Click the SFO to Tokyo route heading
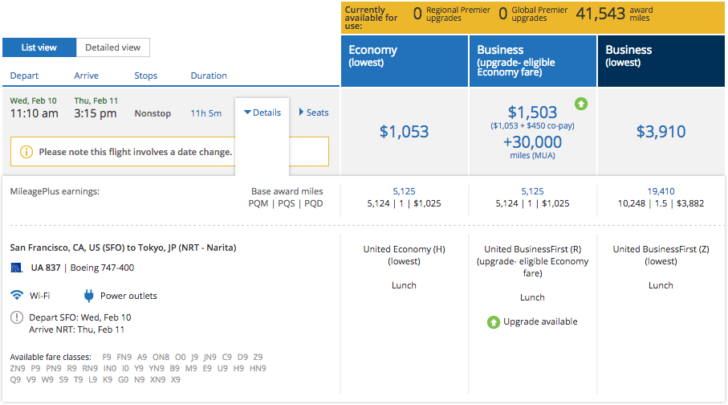The height and width of the screenshot is (405, 728). 123,248
